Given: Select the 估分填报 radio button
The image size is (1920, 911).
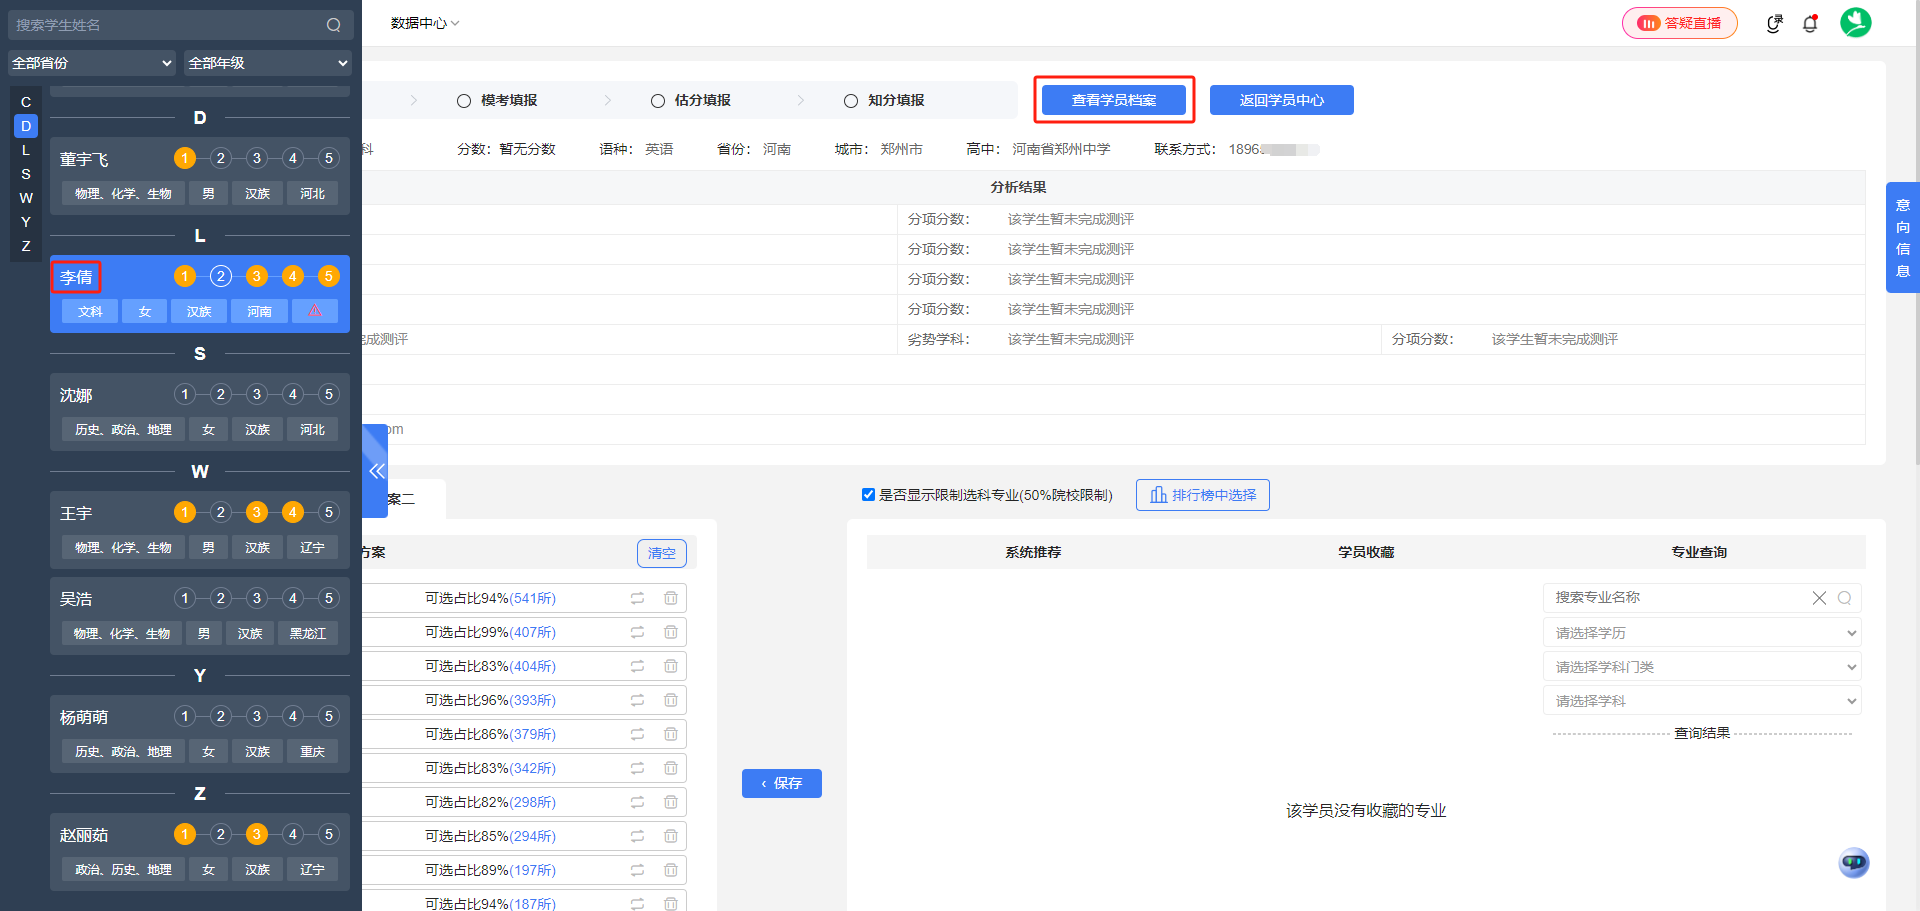Looking at the screenshot, I should click(657, 100).
